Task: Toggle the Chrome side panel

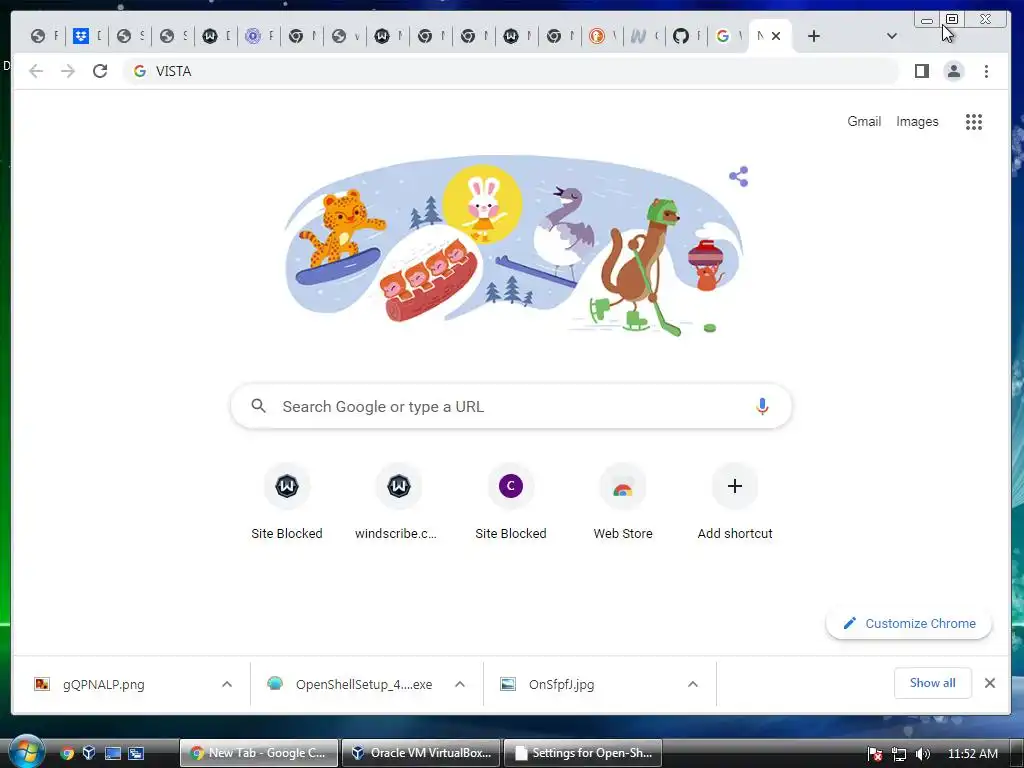Action: pyautogui.click(x=921, y=71)
